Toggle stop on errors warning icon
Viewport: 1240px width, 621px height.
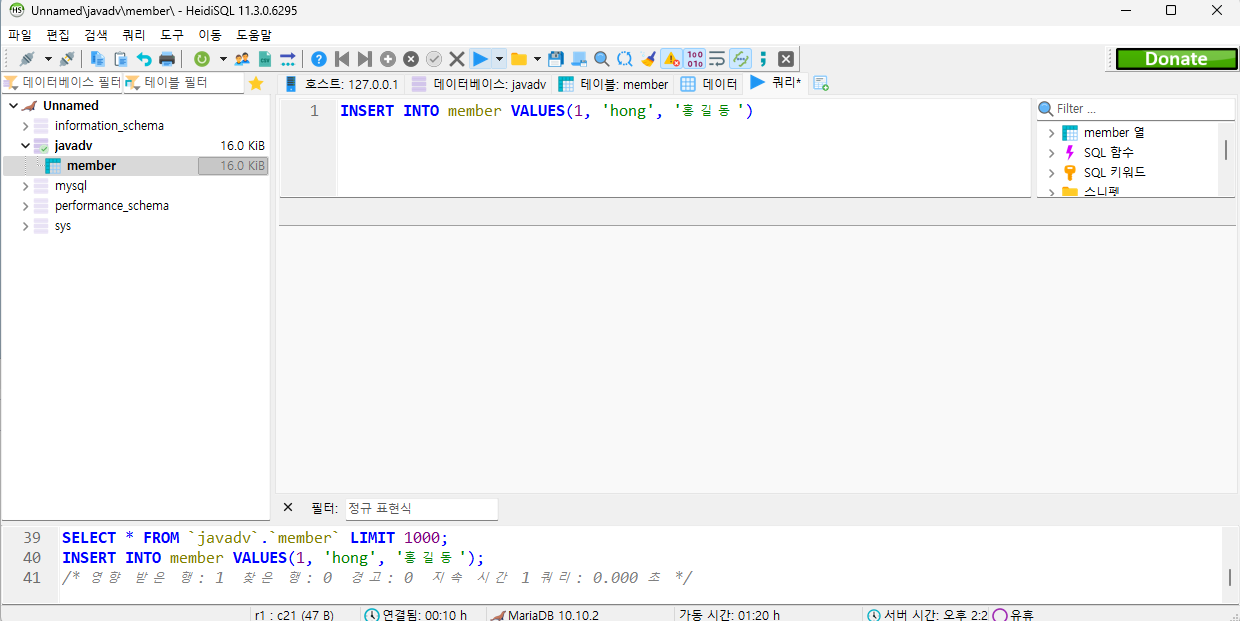tap(671, 59)
